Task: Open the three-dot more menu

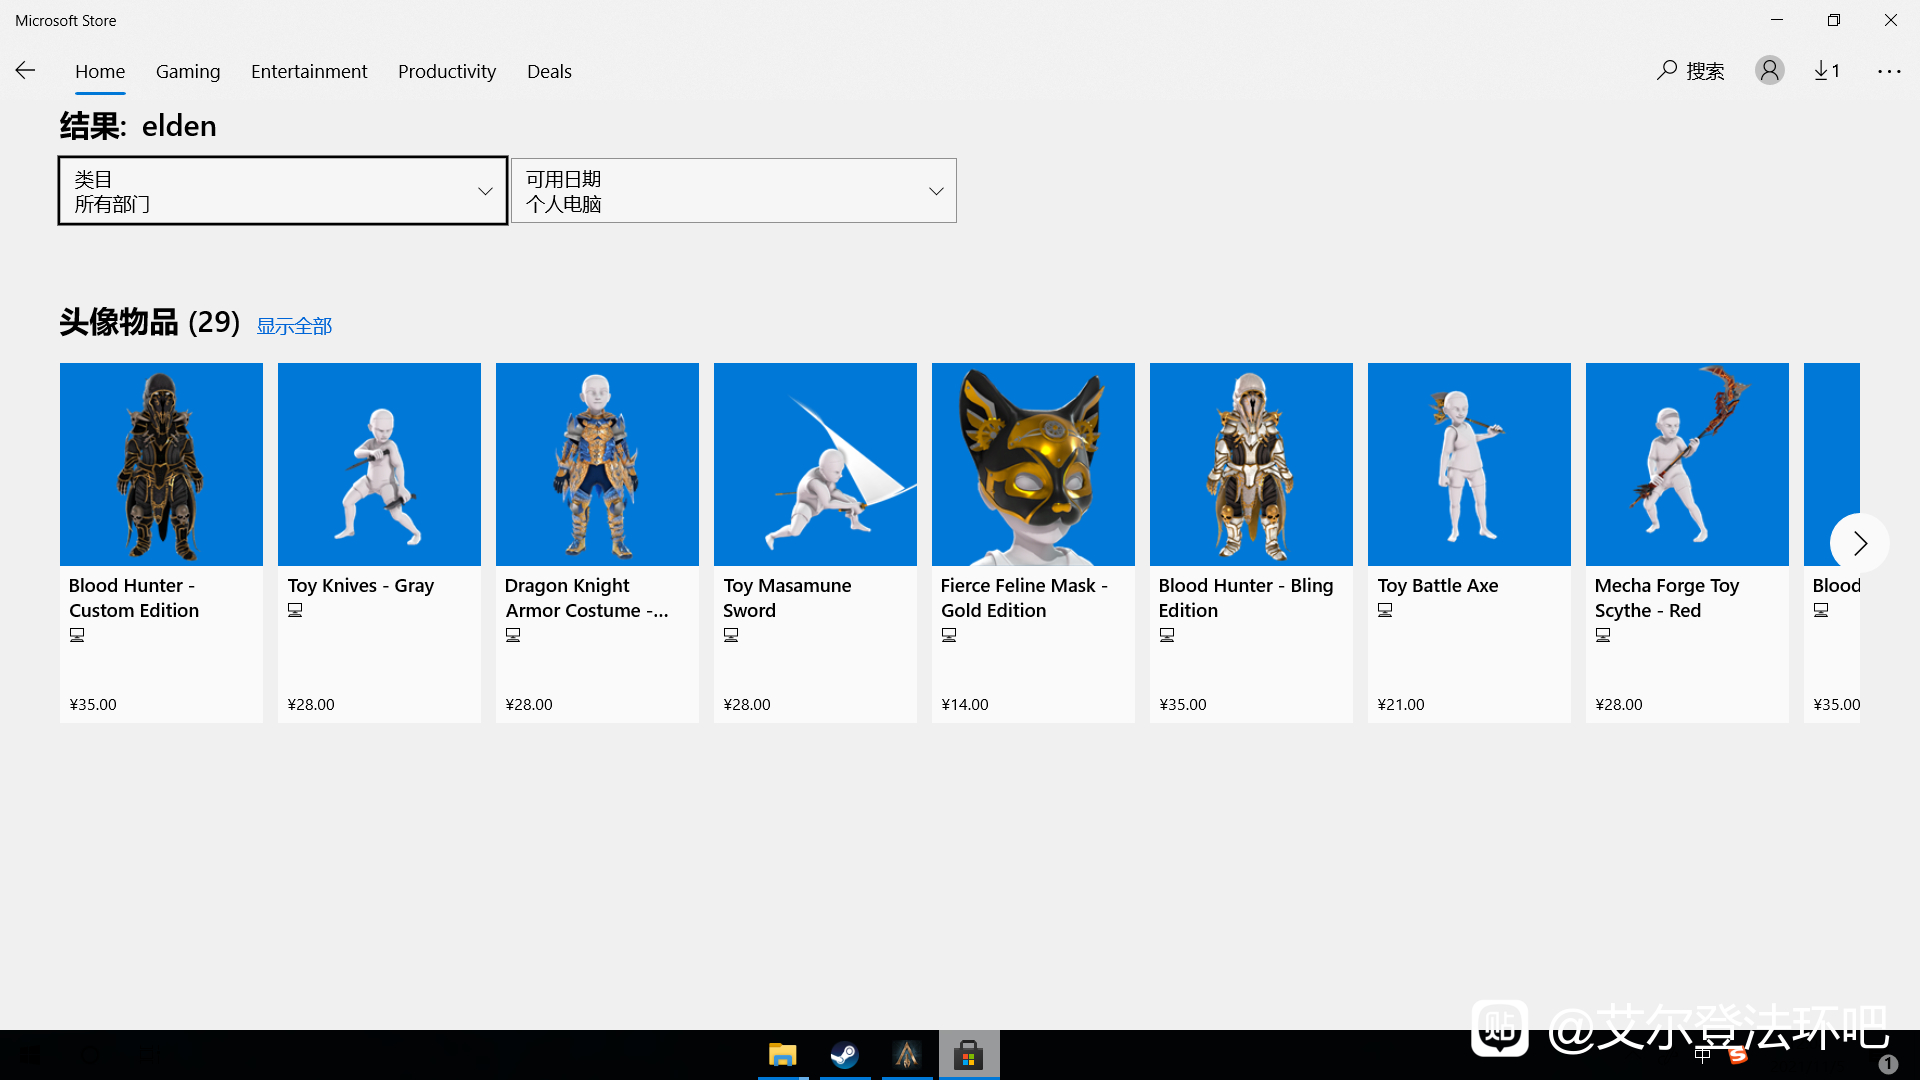Action: tap(1889, 71)
